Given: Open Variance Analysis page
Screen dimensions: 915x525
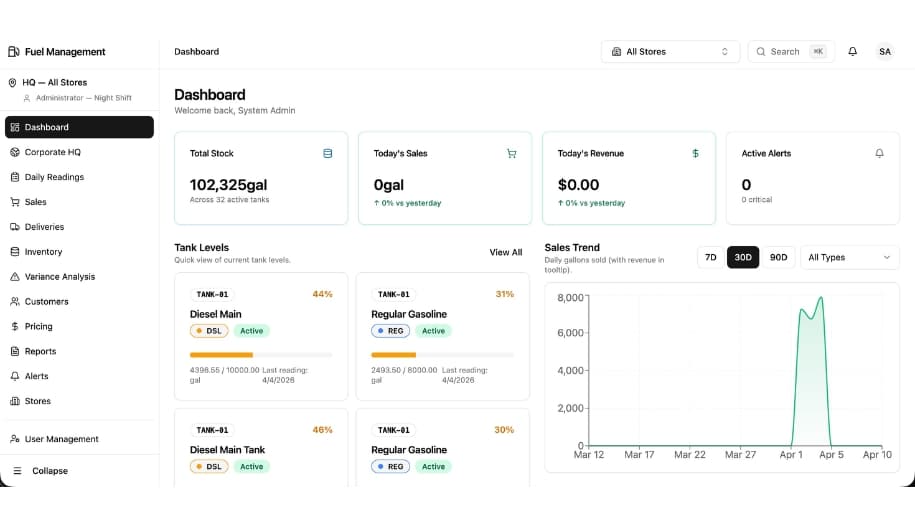Looking at the screenshot, I should point(79,276).
